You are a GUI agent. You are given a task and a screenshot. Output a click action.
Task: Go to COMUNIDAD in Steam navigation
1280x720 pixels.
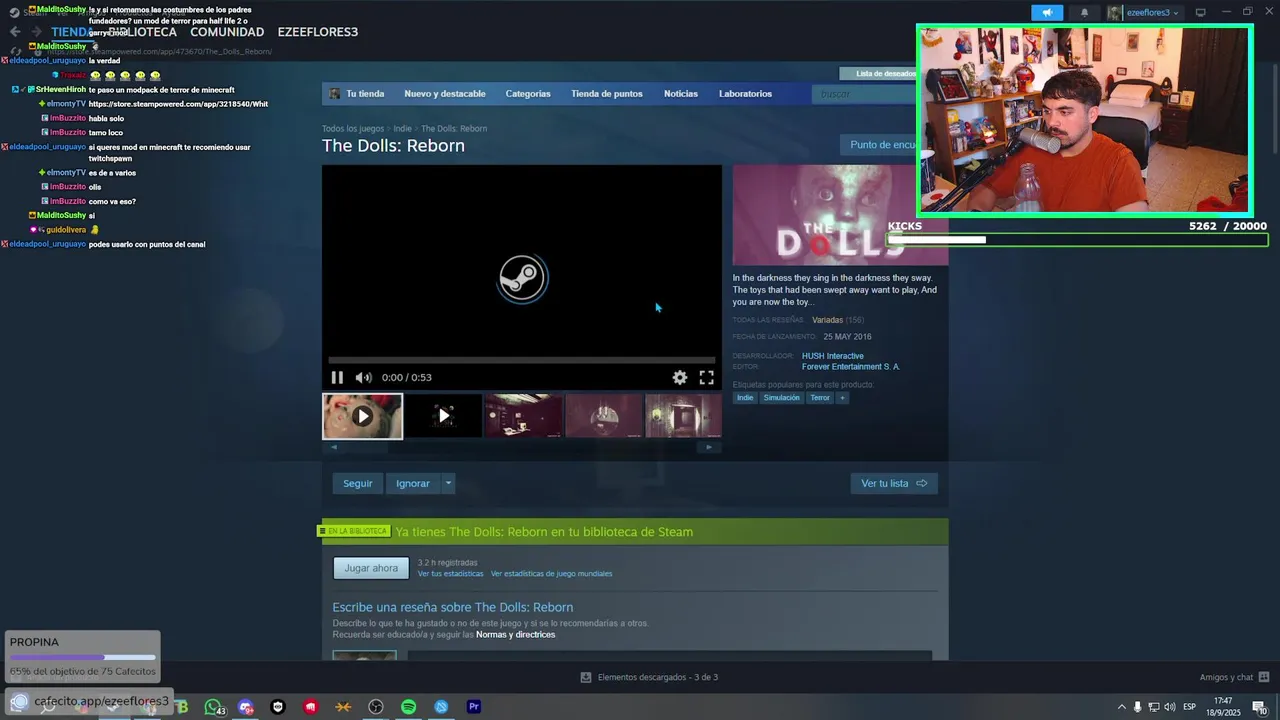(x=227, y=32)
